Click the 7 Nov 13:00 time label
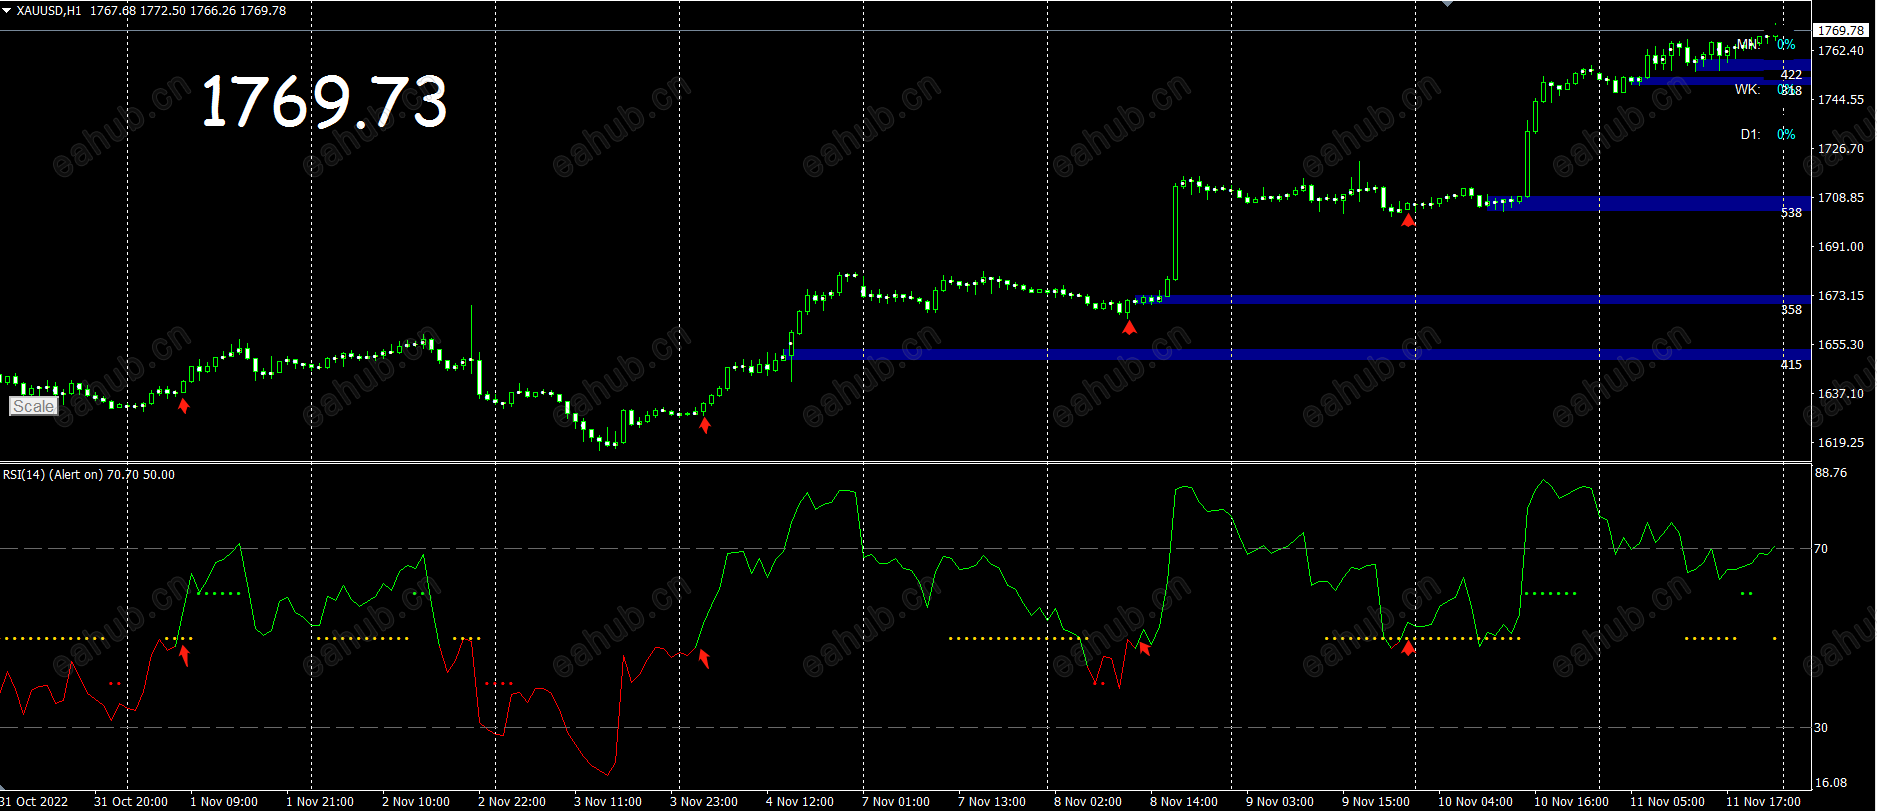The height and width of the screenshot is (811, 1877). pos(992,802)
